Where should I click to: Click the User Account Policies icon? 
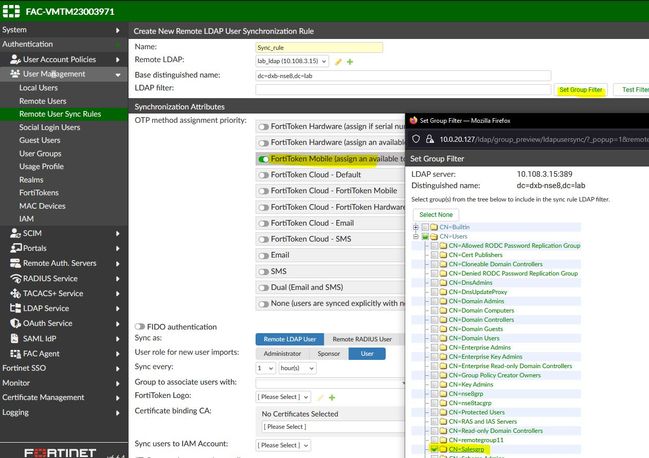click(x=15, y=60)
